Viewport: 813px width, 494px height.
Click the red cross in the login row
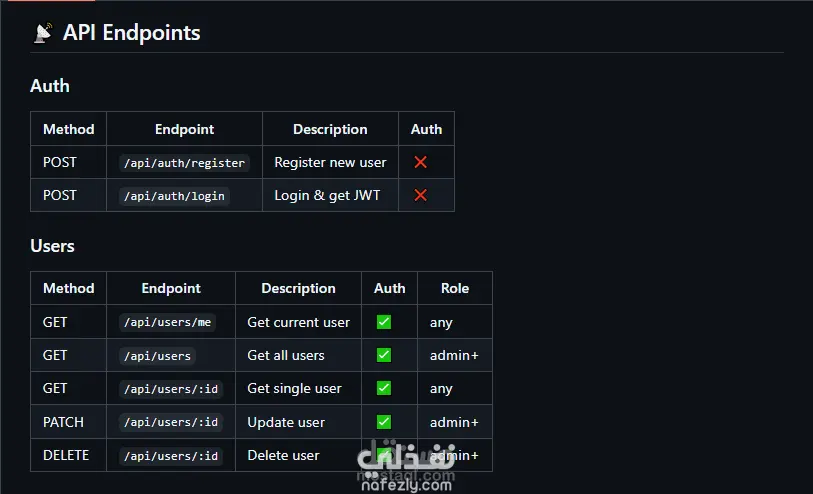420,195
